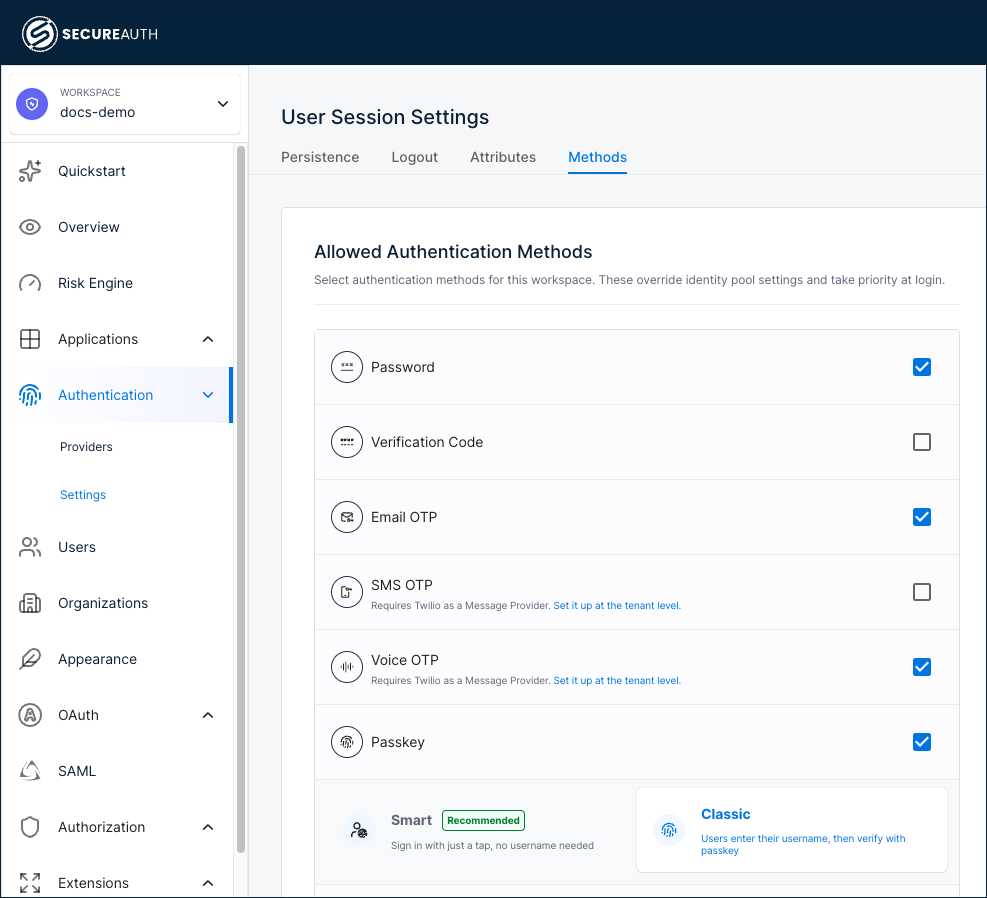Collapse the Authentication menu section
Viewport: 987px width, 898px height.
click(x=208, y=395)
